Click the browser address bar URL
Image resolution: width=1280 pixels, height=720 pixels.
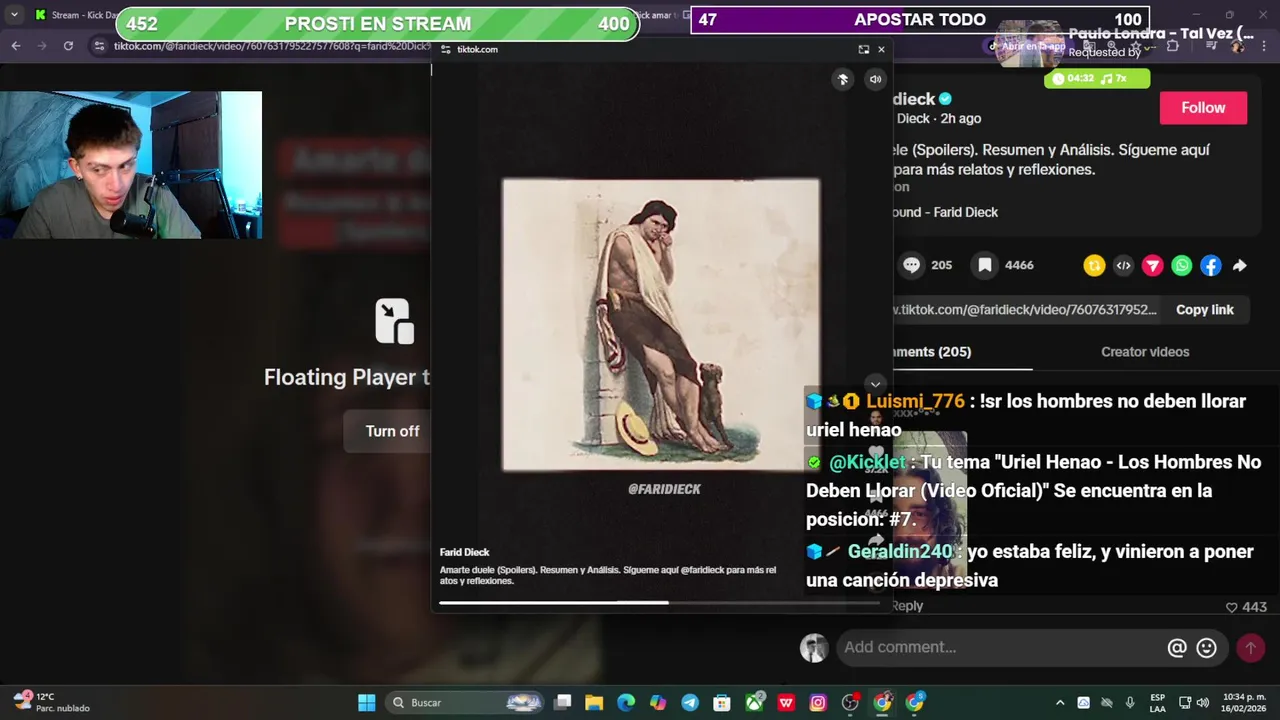[272, 46]
